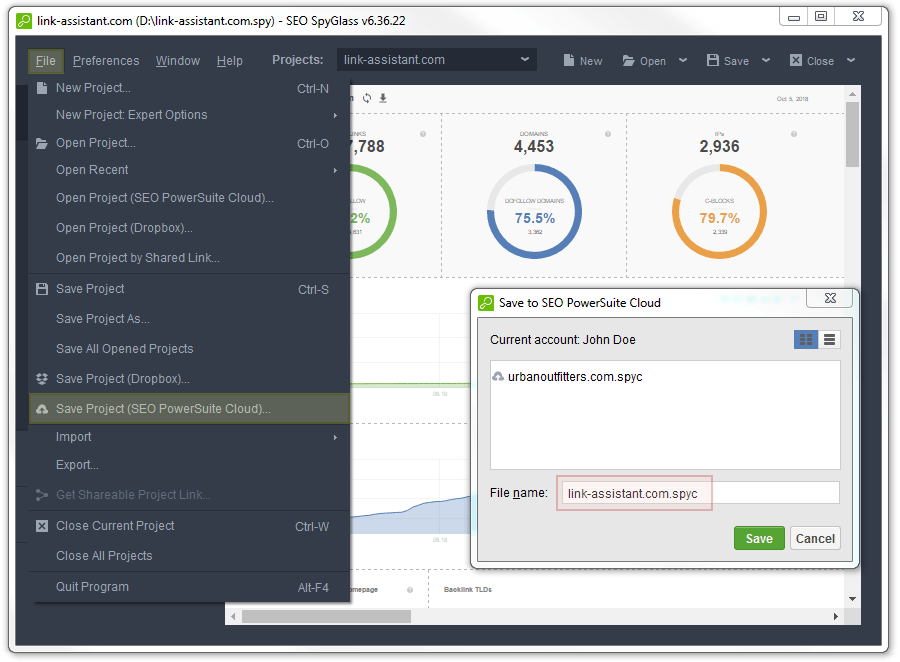
Task: Click the horizontal scrollbar left arrow
Action: point(233,617)
